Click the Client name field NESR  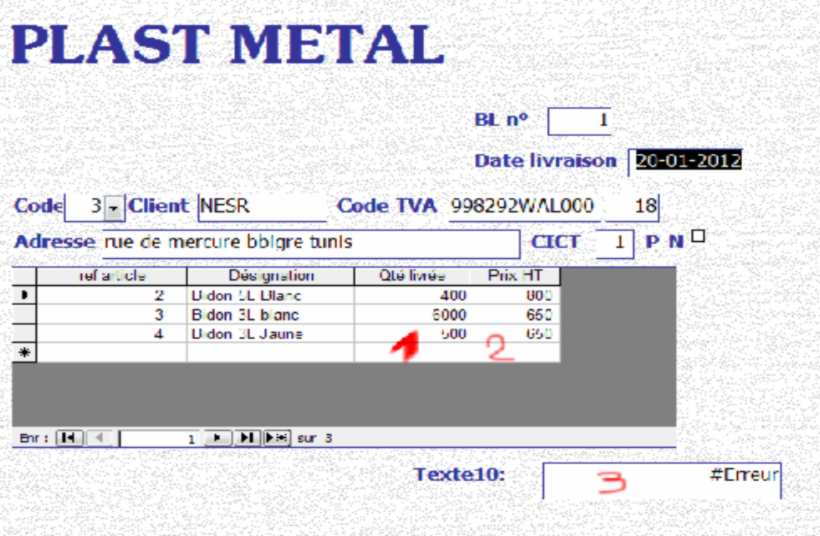click(x=262, y=207)
